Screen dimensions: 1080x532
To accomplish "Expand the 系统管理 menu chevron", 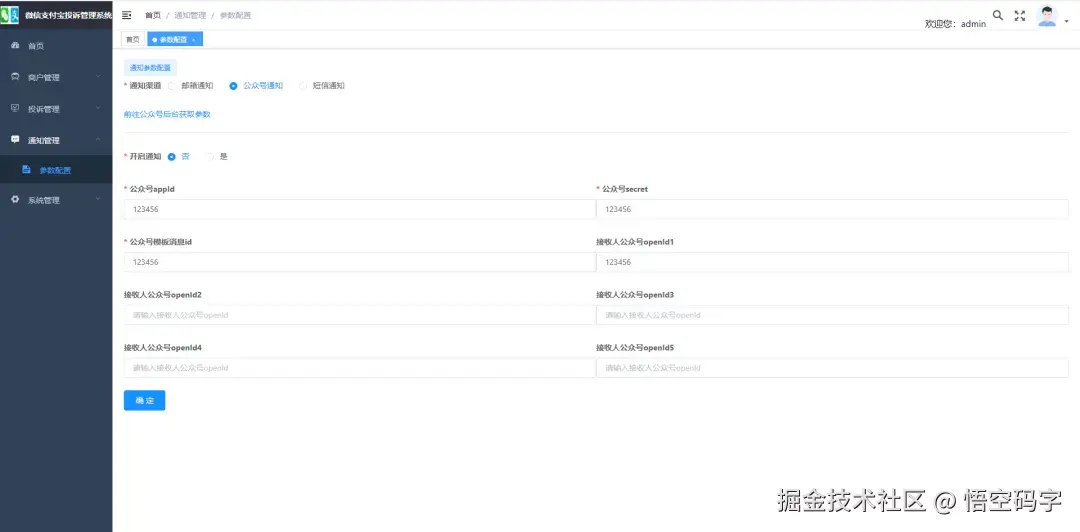I will 98,200.
